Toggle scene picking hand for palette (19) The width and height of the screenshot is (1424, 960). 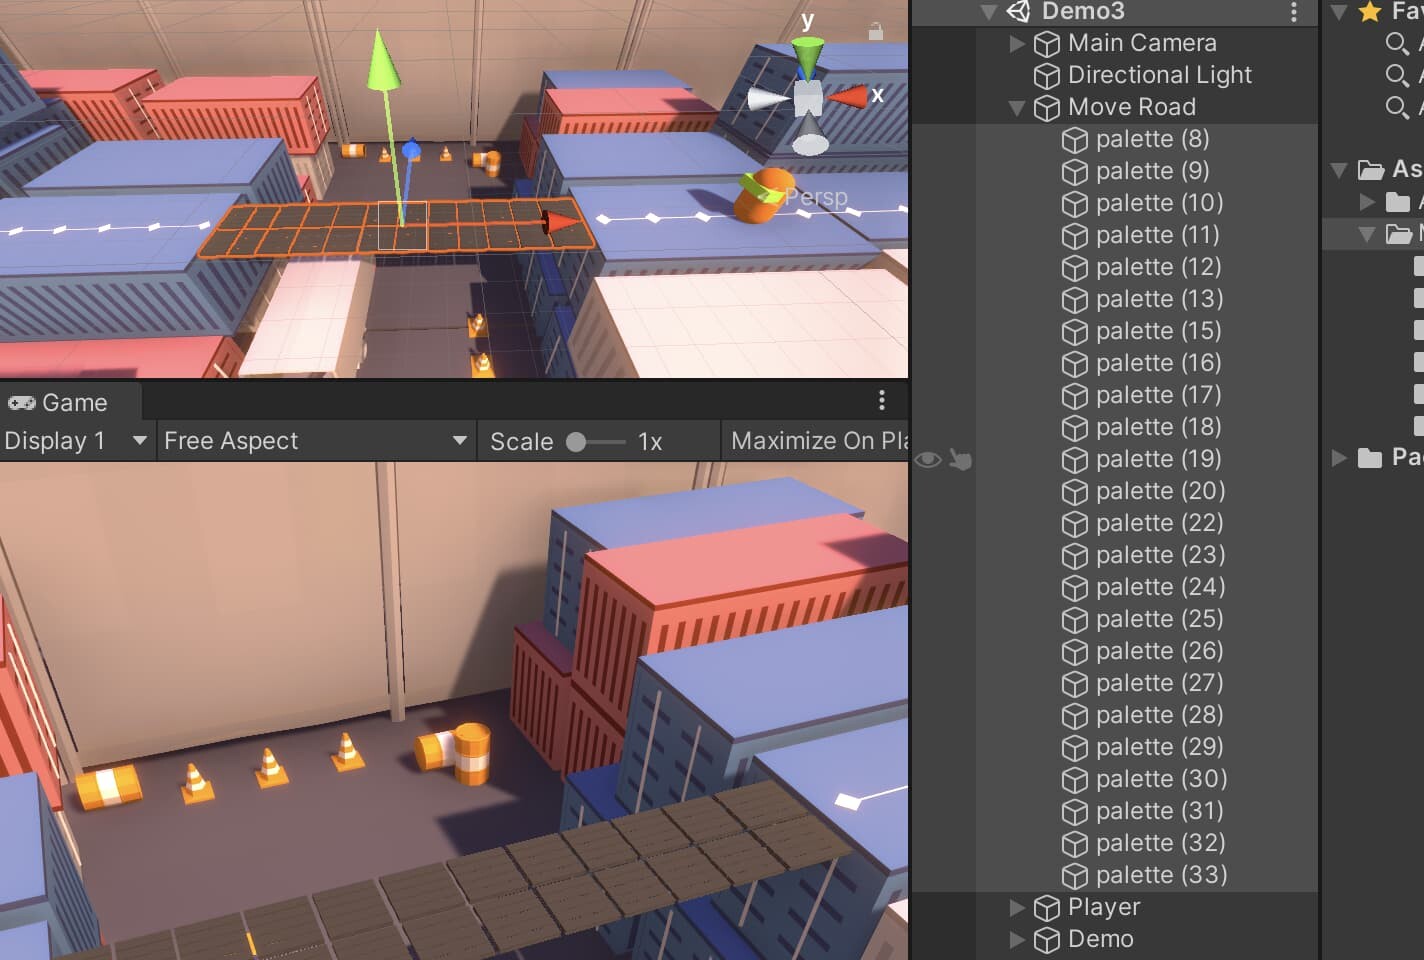[960, 460]
